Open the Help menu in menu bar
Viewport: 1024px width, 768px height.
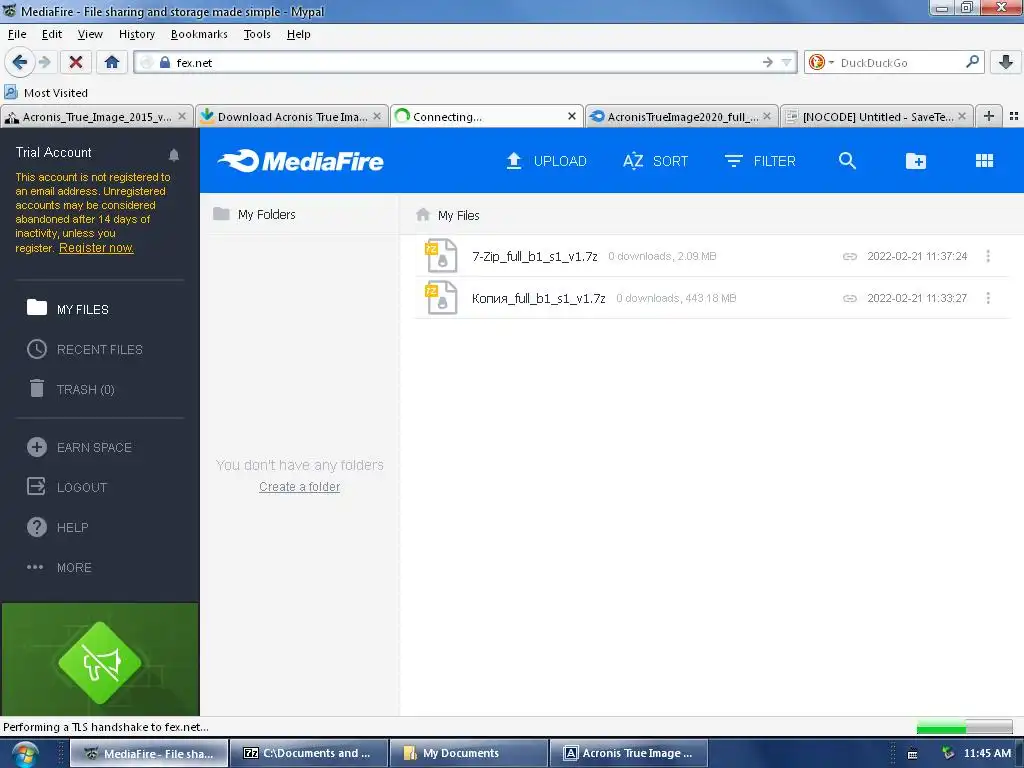click(x=298, y=34)
